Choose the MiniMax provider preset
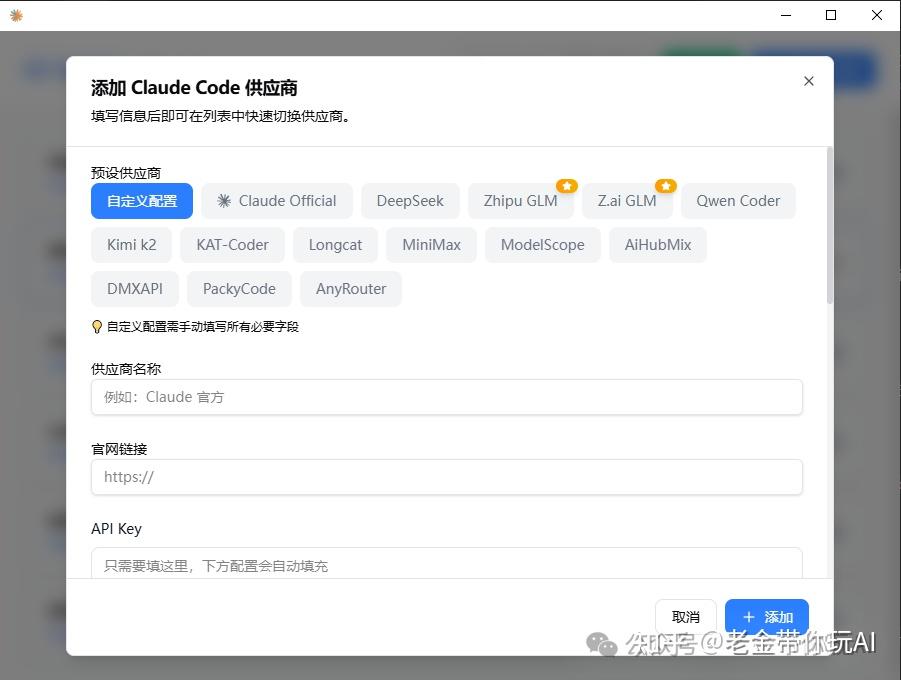The width and height of the screenshot is (901, 680). pos(430,244)
